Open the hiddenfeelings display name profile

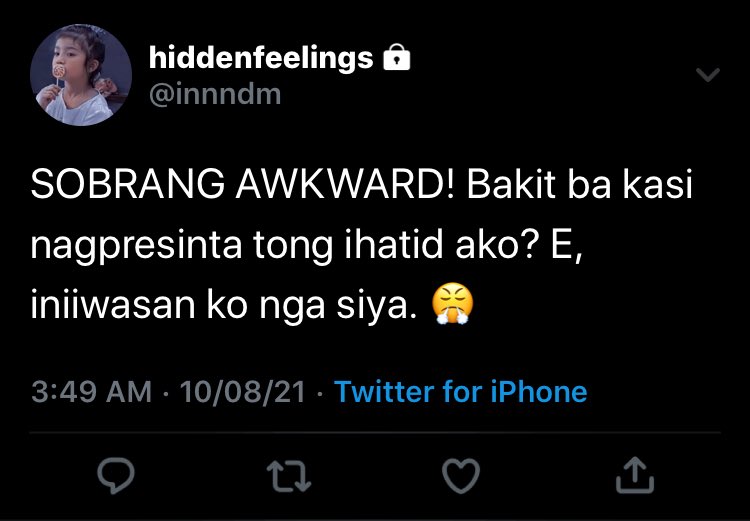point(261,58)
